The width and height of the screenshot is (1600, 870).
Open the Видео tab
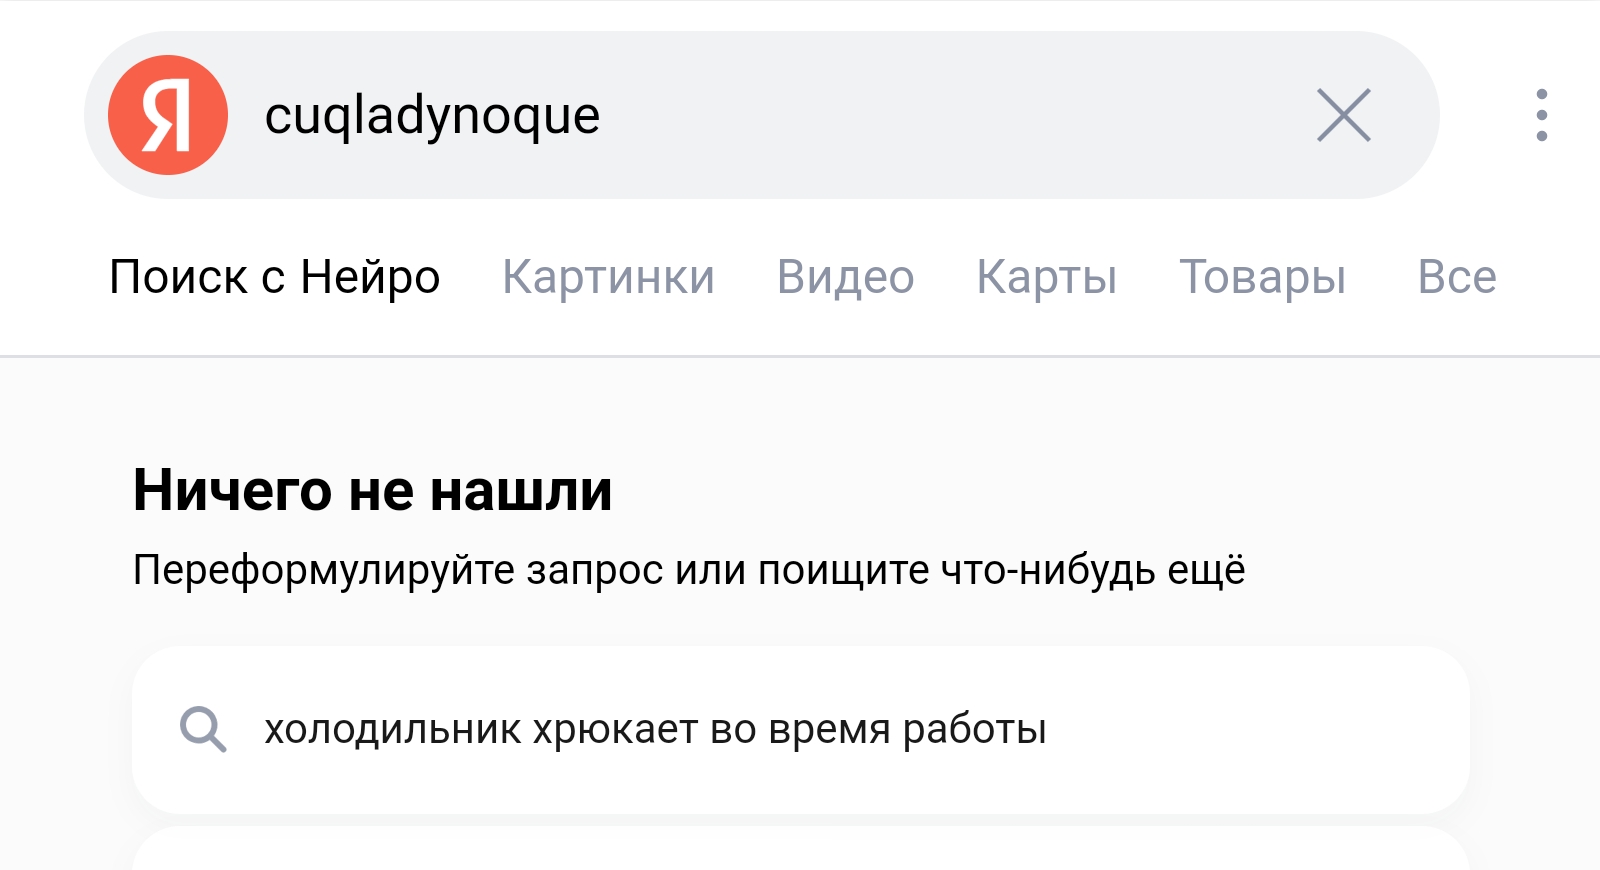[845, 277]
